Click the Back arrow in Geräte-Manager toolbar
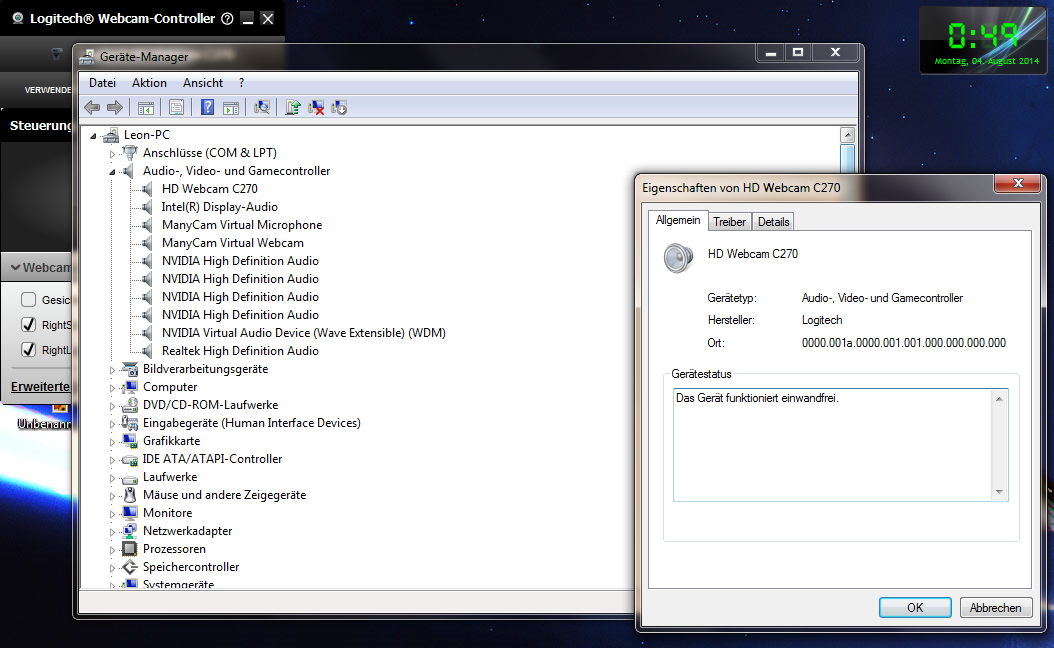 coord(92,108)
